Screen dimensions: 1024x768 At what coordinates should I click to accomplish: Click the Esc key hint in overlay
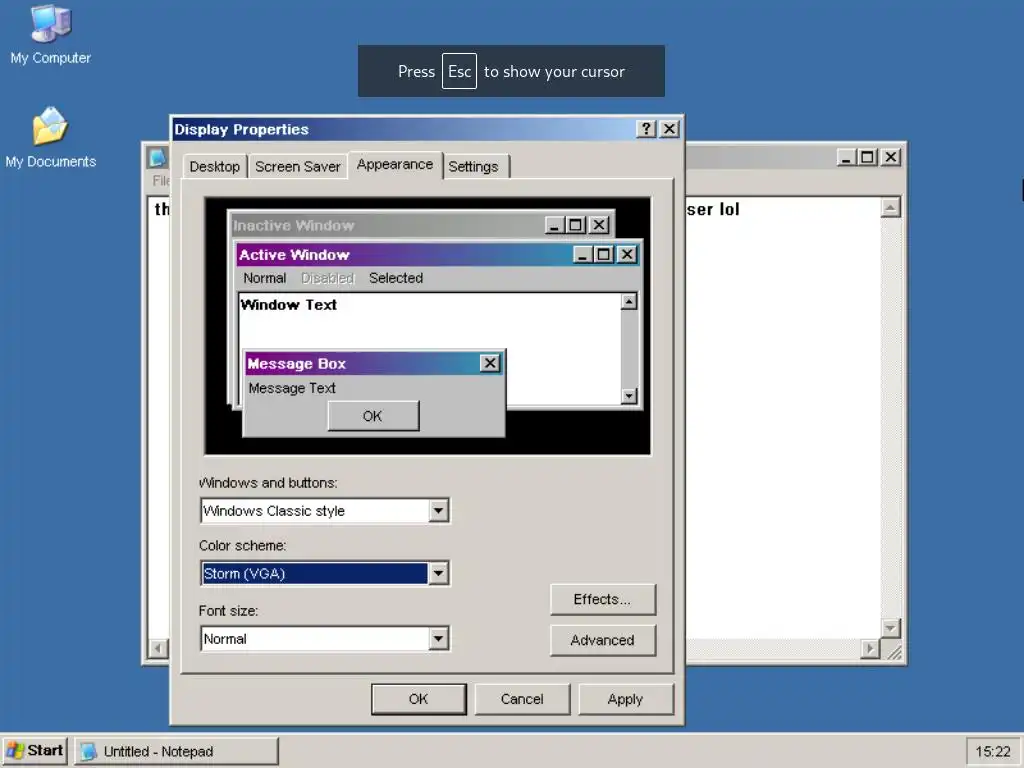(459, 71)
